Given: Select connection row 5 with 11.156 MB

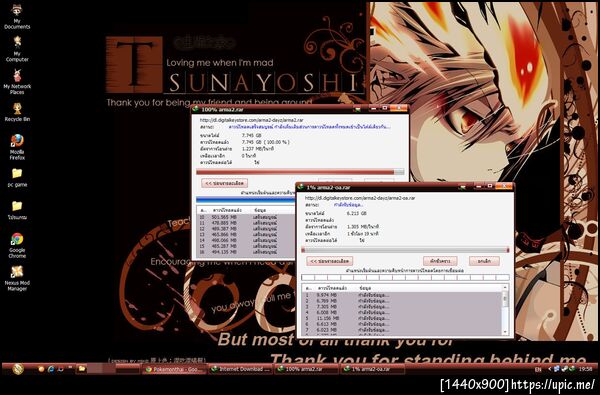Looking at the screenshot, I should pyautogui.click(x=401, y=318).
